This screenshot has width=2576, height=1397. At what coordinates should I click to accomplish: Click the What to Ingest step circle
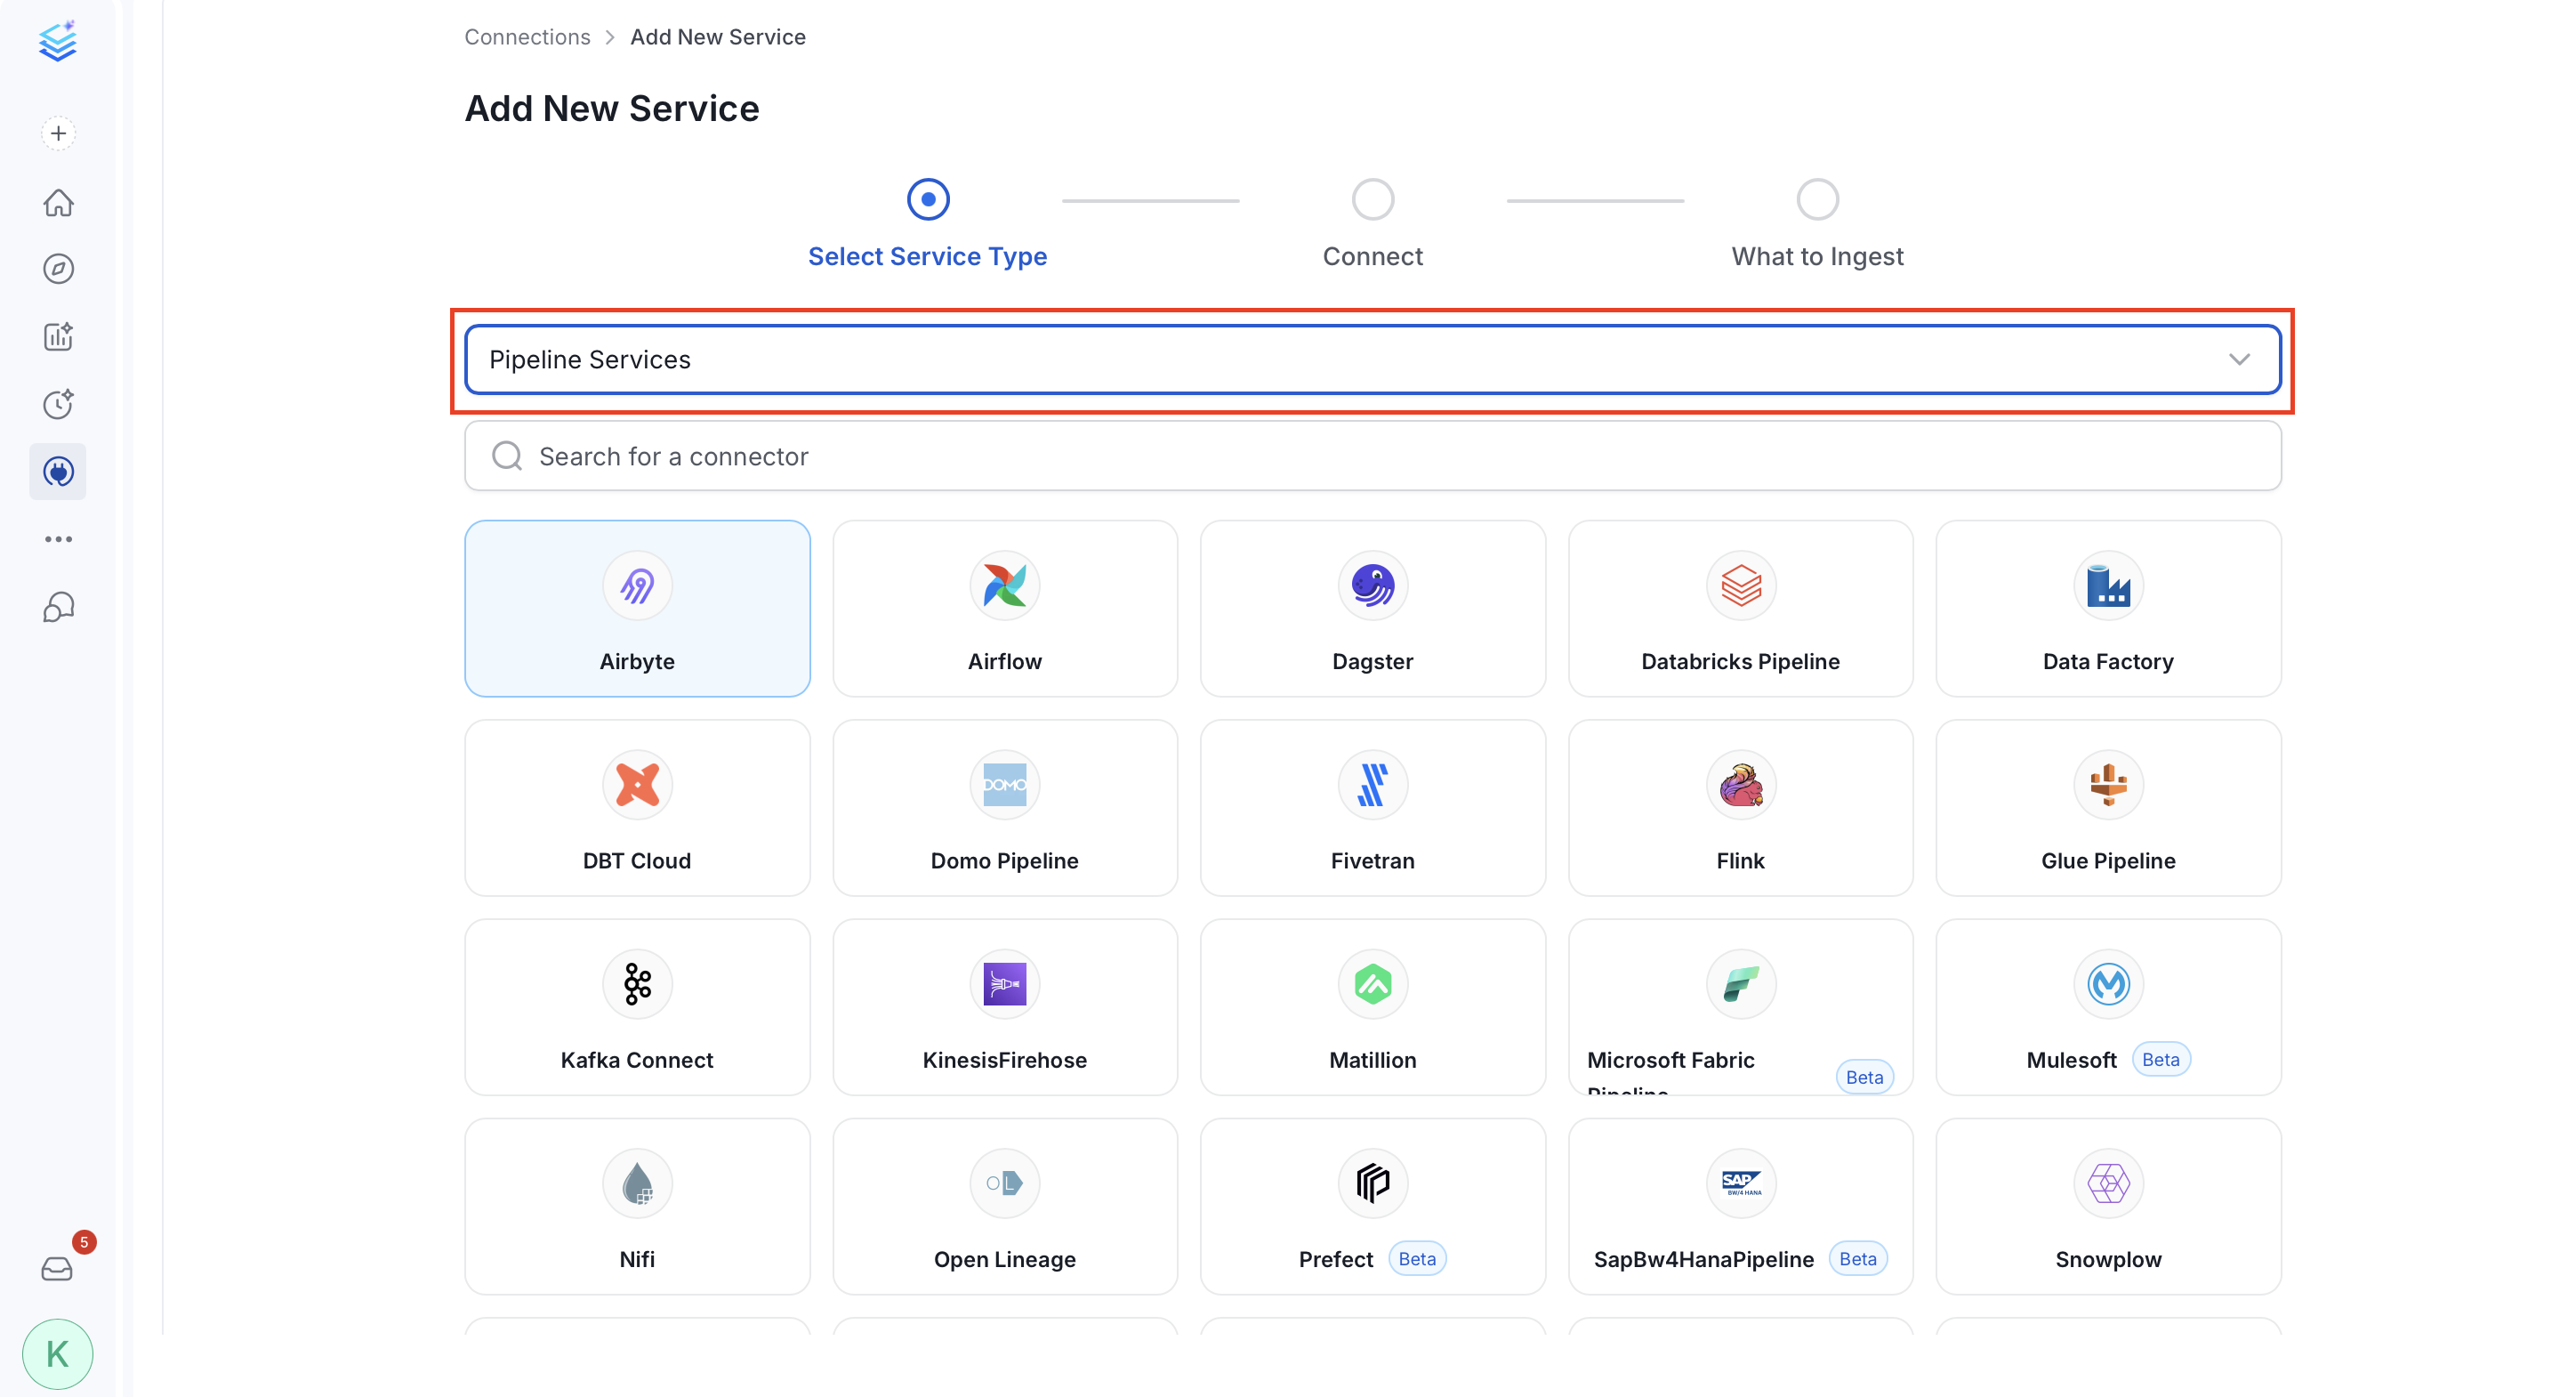coord(1818,199)
